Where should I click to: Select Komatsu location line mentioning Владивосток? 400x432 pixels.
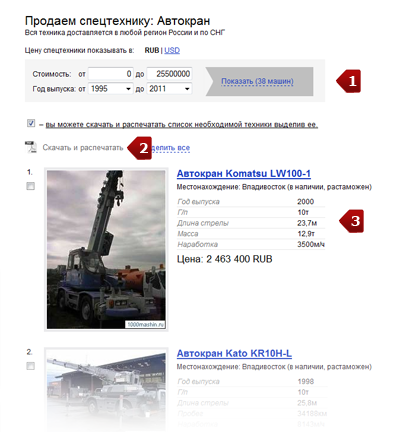coord(274,187)
